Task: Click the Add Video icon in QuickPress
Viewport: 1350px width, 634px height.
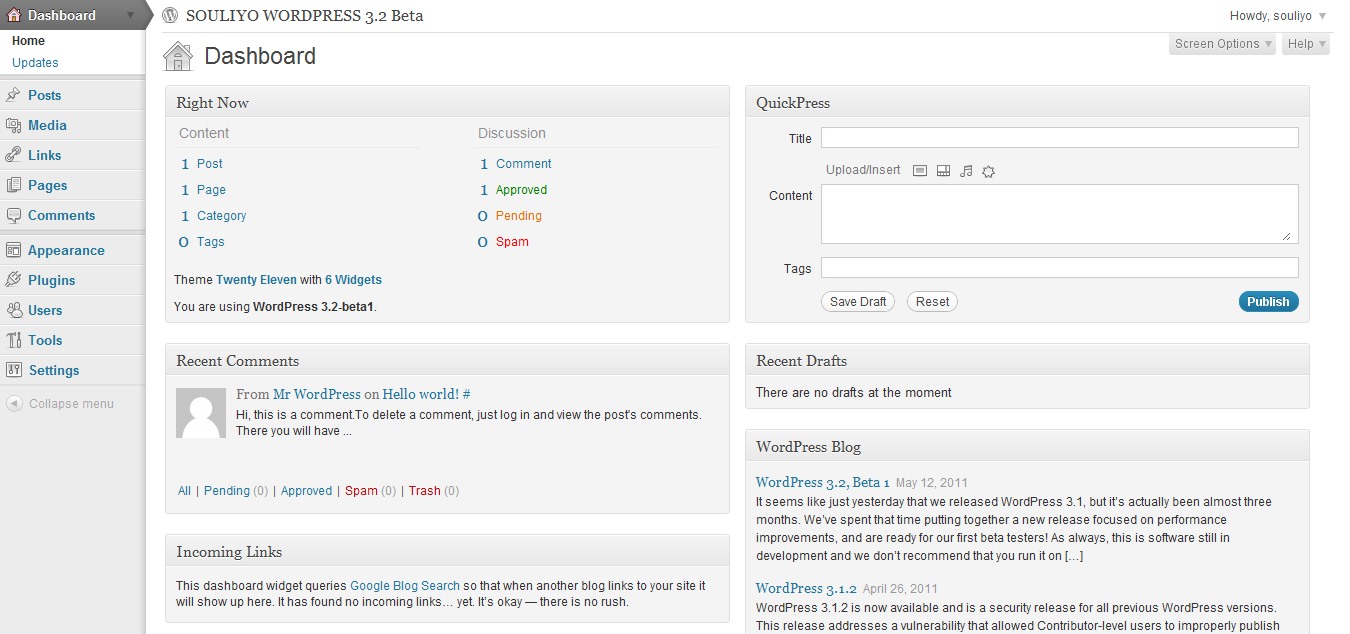Action: [943, 171]
